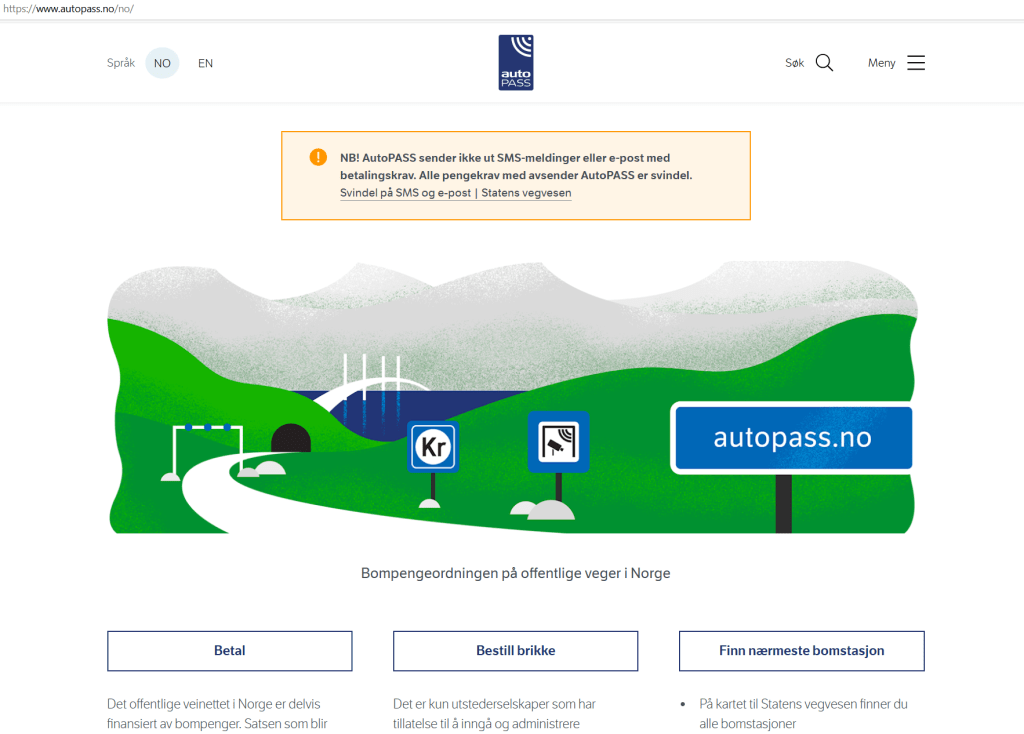
Task: Click the Betal button
Action: click(230, 650)
